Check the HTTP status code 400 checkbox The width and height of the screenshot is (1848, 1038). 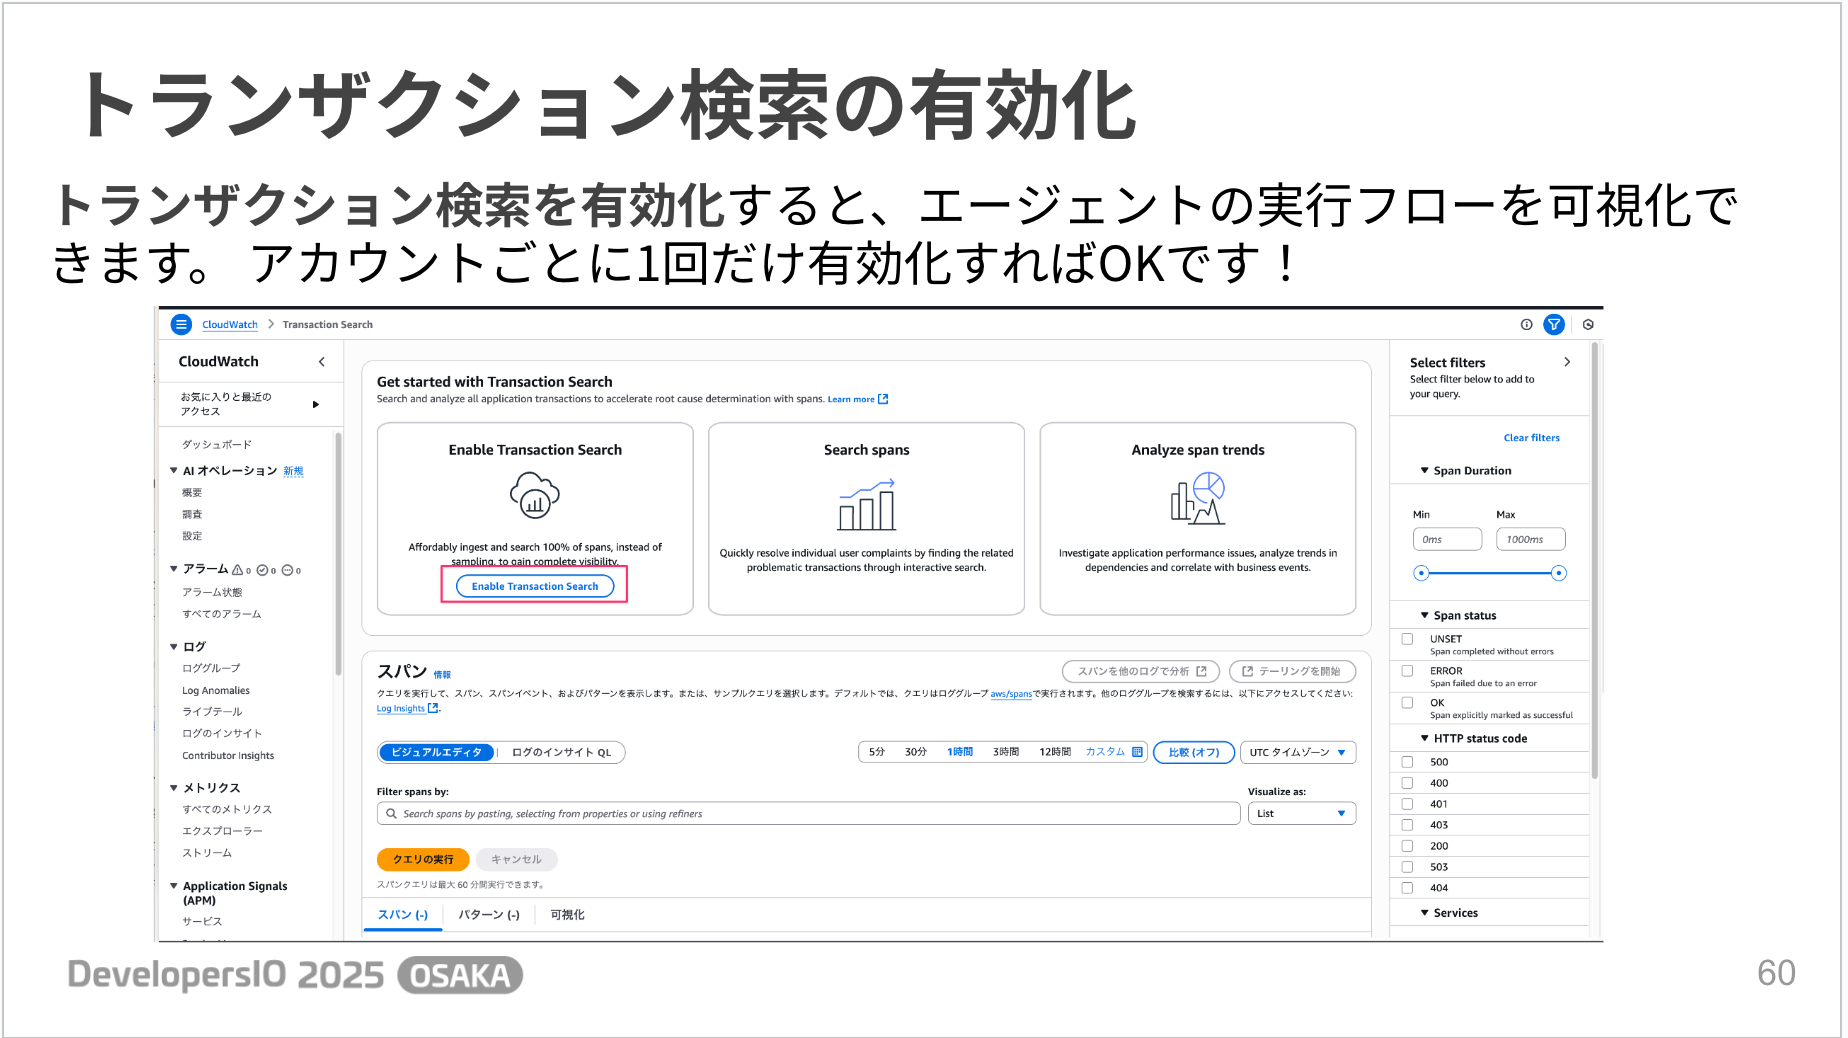coord(1407,783)
